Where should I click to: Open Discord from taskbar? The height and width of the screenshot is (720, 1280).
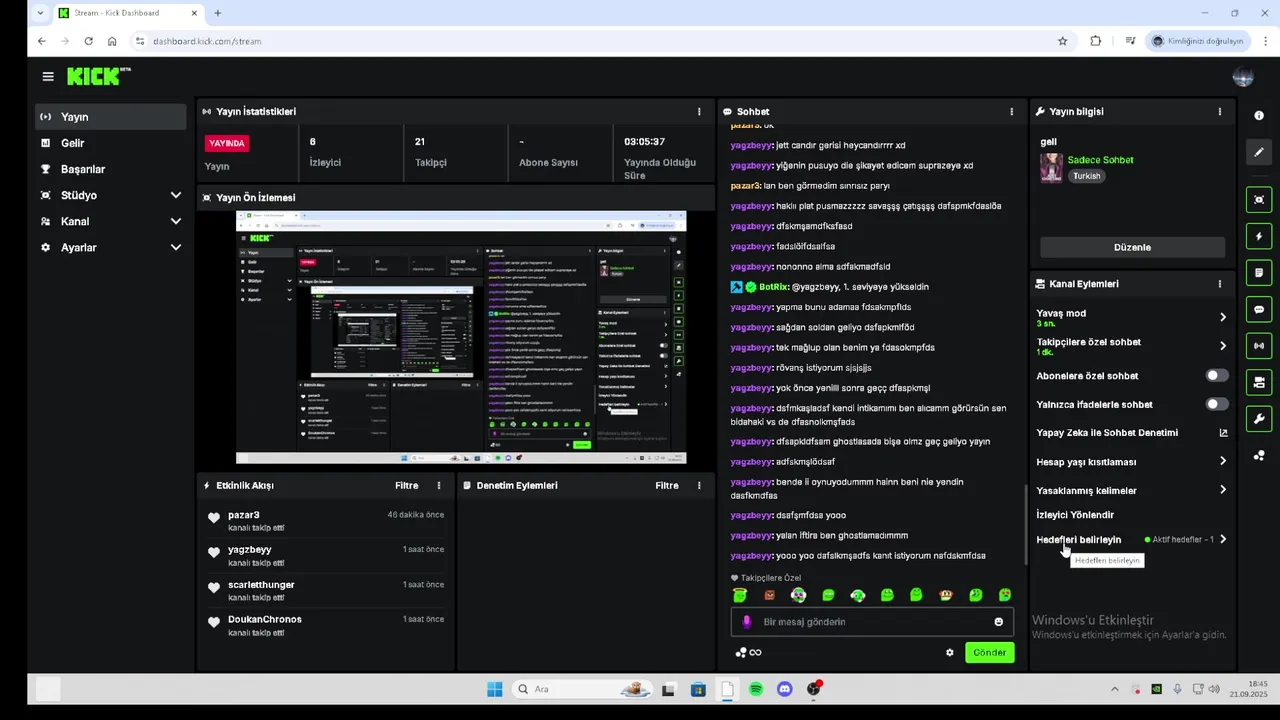pos(785,689)
